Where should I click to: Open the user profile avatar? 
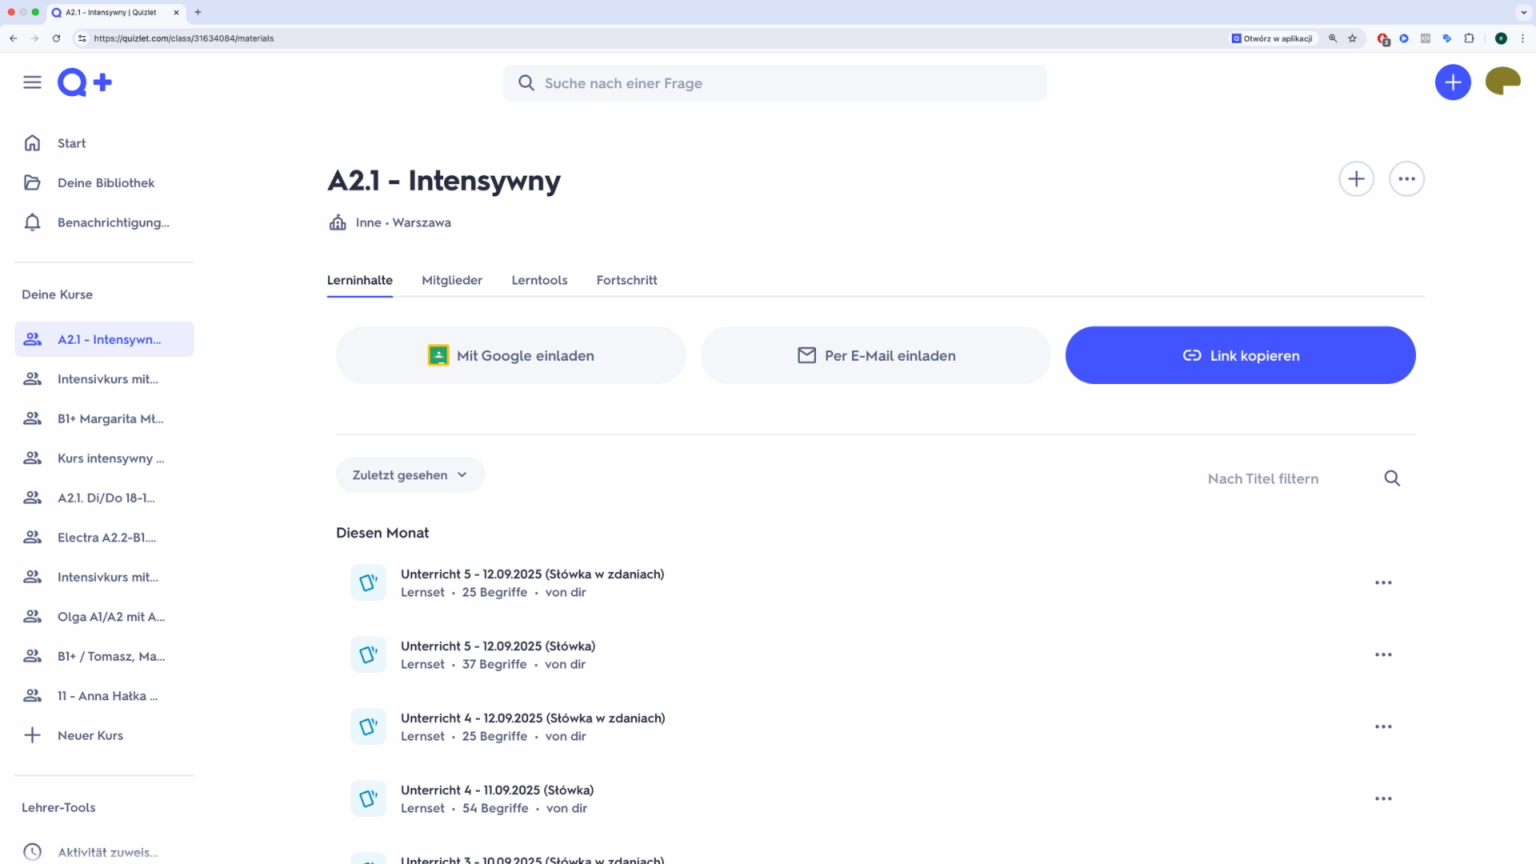(1502, 81)
